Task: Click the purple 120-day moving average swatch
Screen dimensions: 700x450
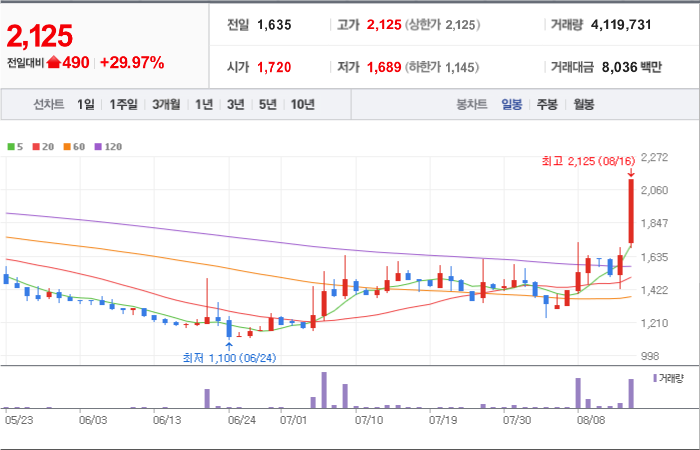Action: click(98, 147)
